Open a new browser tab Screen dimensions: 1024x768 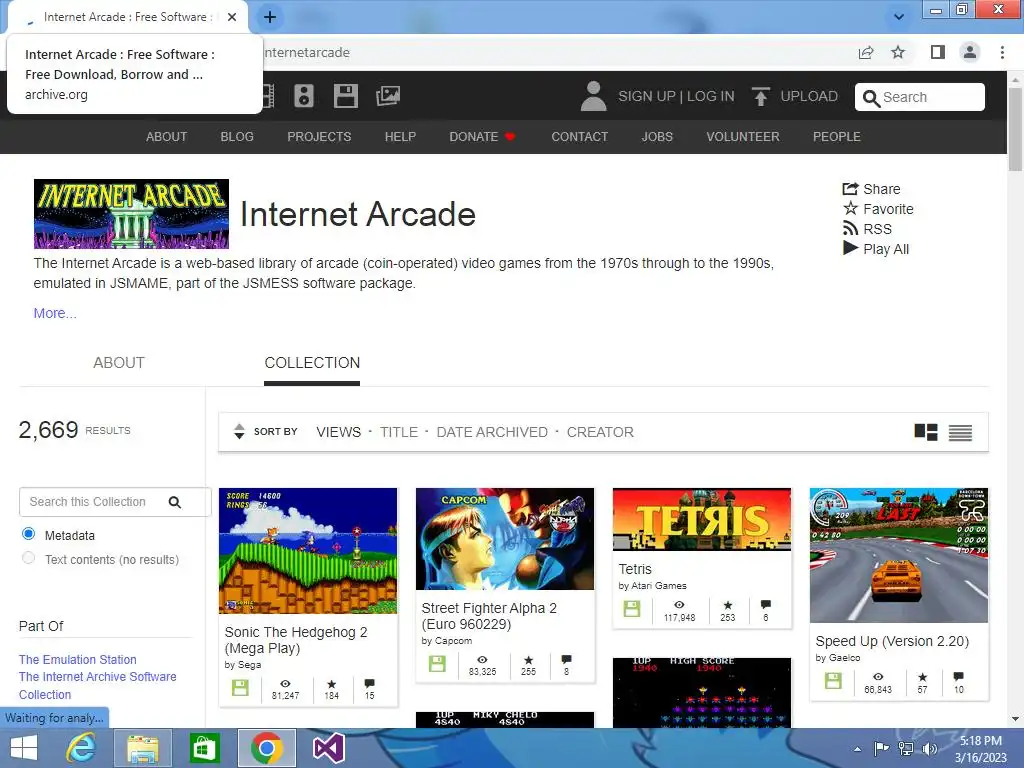coord(270,17)
